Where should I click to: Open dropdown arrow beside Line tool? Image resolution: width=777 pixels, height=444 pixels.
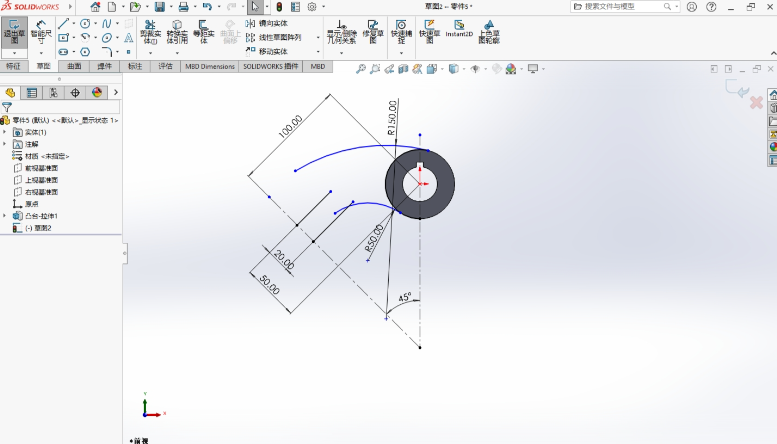point(74,23)
